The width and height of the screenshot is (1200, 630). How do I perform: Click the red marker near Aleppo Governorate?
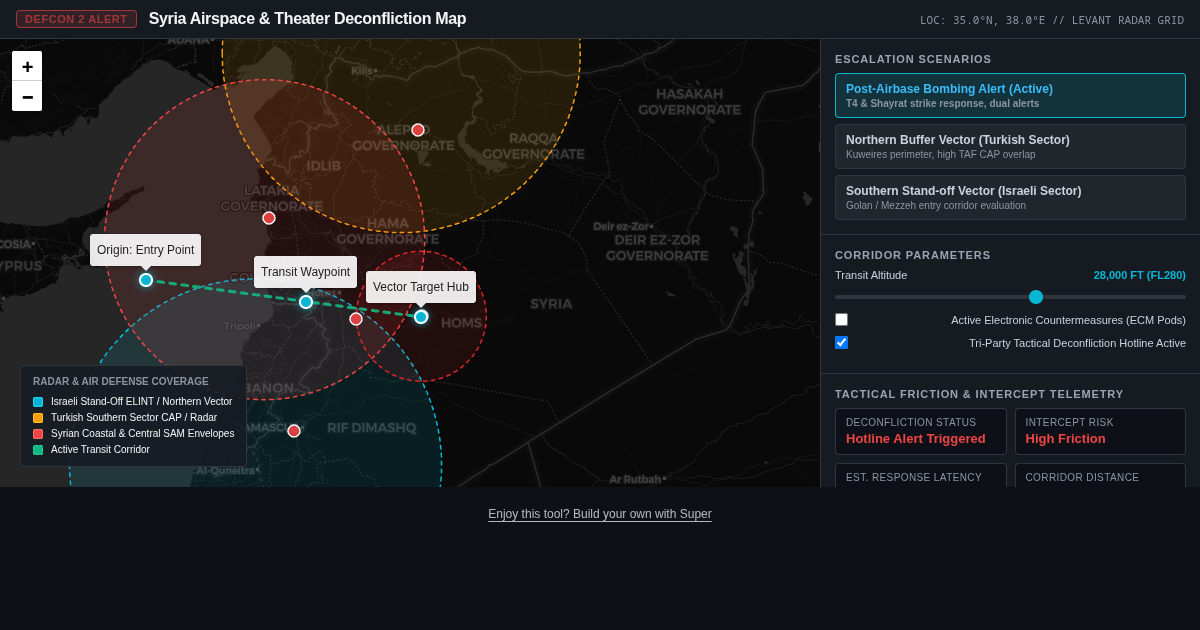(418, 130)
